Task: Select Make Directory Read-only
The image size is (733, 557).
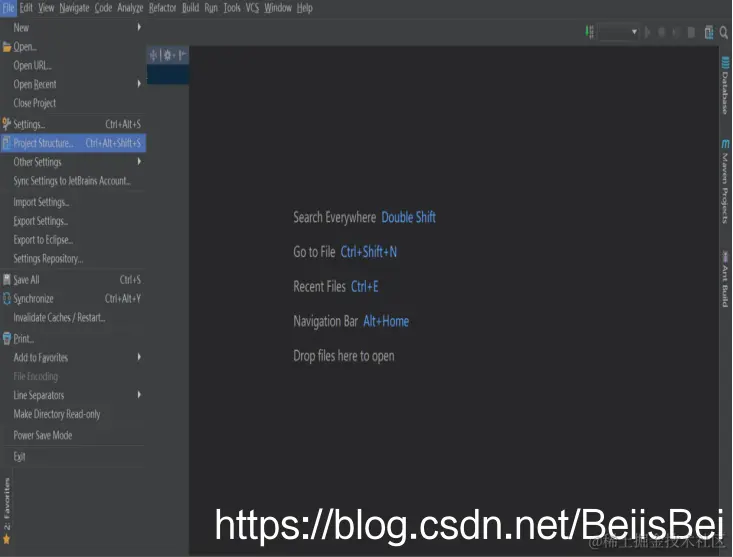Action: [73, 414]
